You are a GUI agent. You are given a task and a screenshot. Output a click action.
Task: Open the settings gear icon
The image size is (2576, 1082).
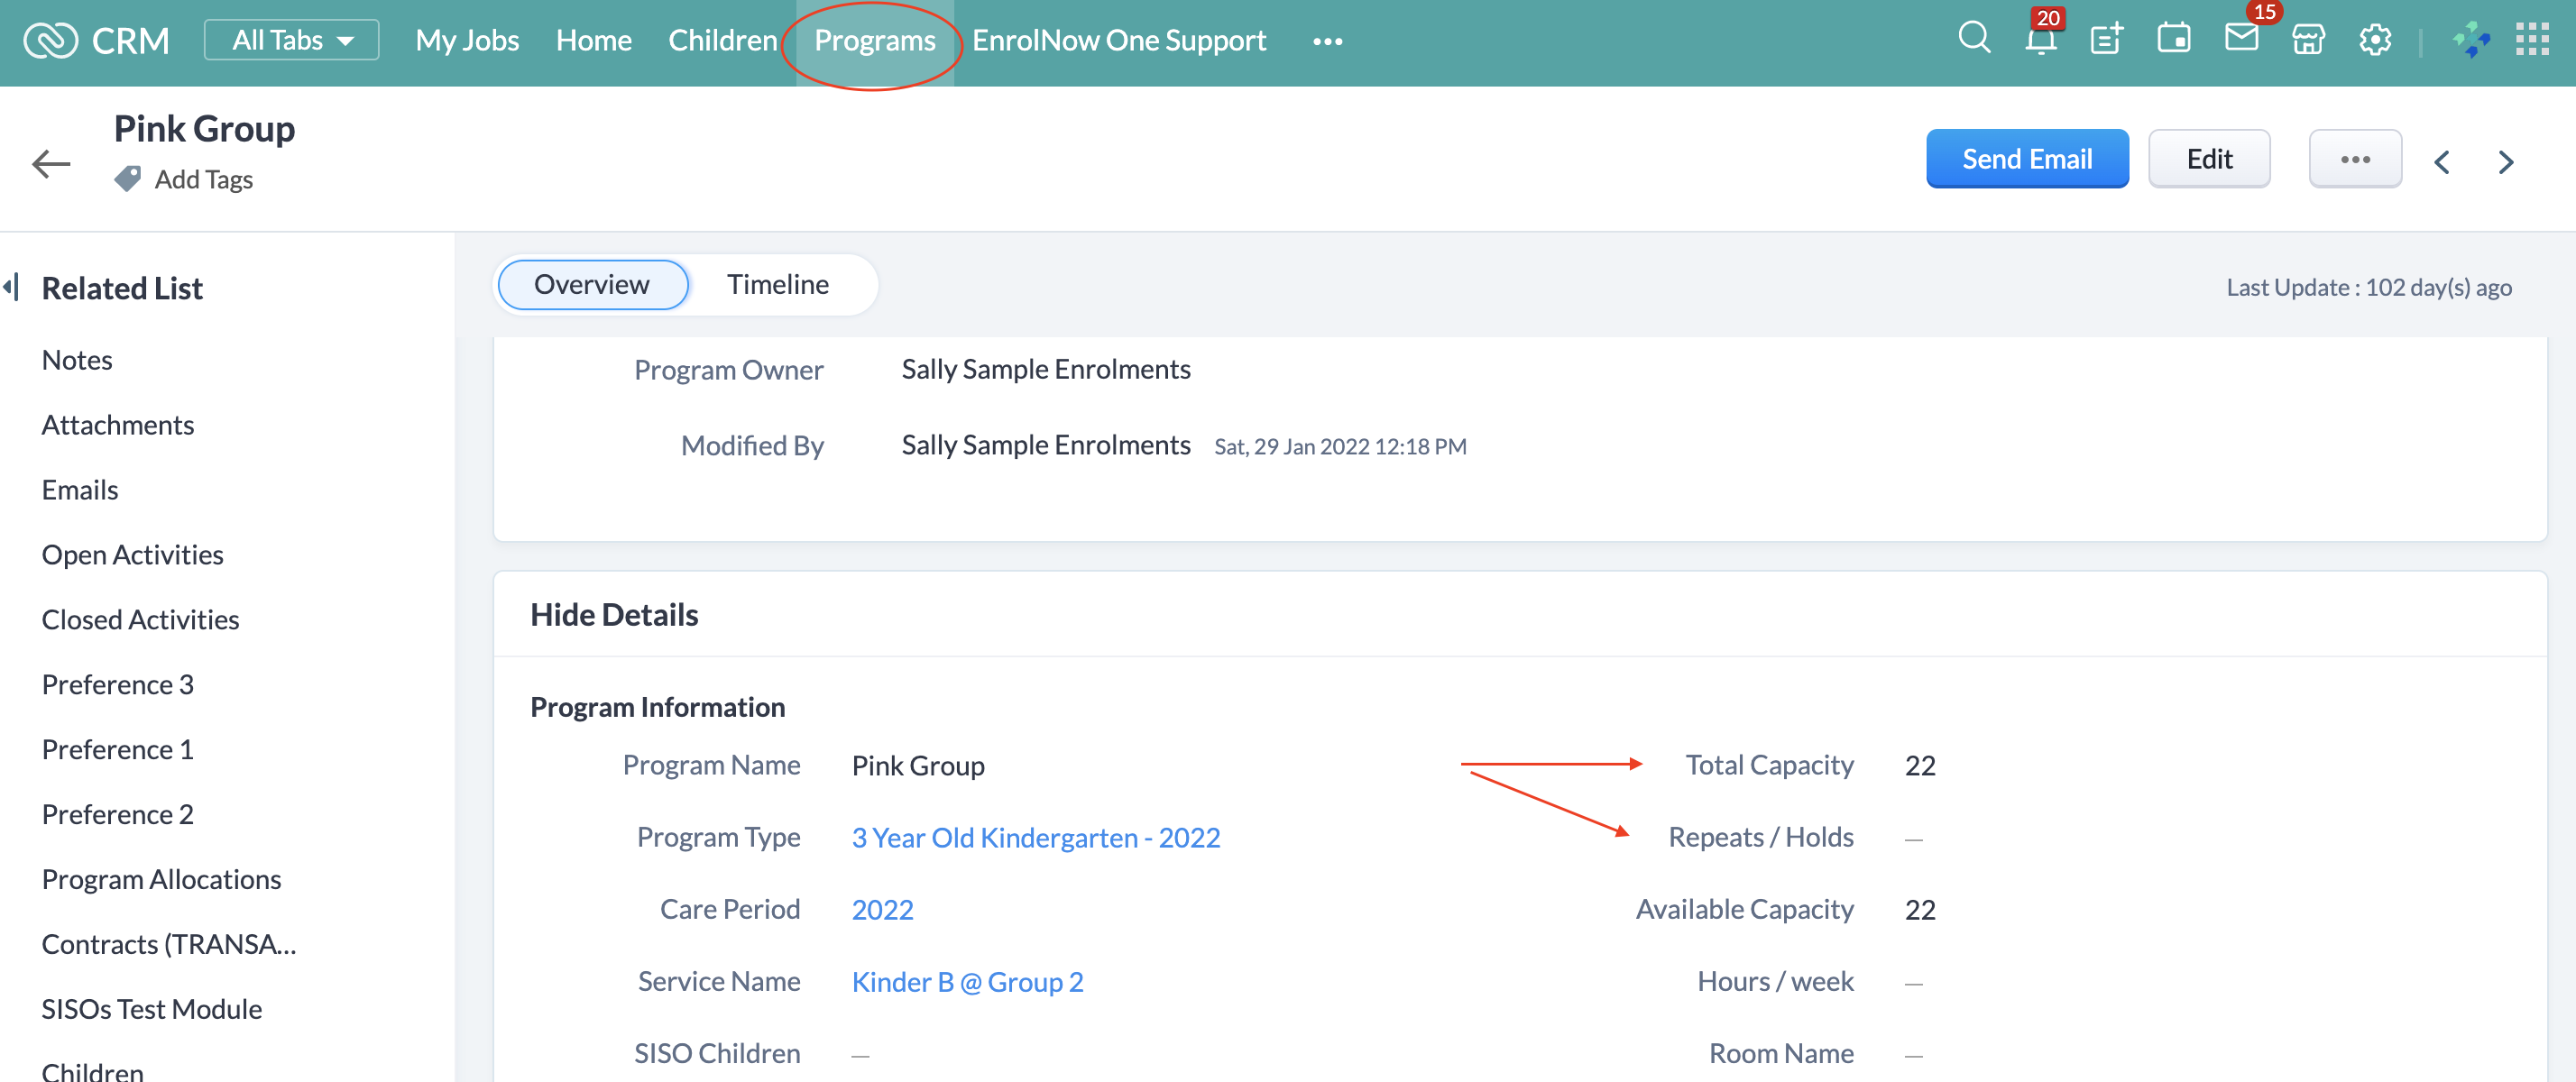pos(2375,40)
